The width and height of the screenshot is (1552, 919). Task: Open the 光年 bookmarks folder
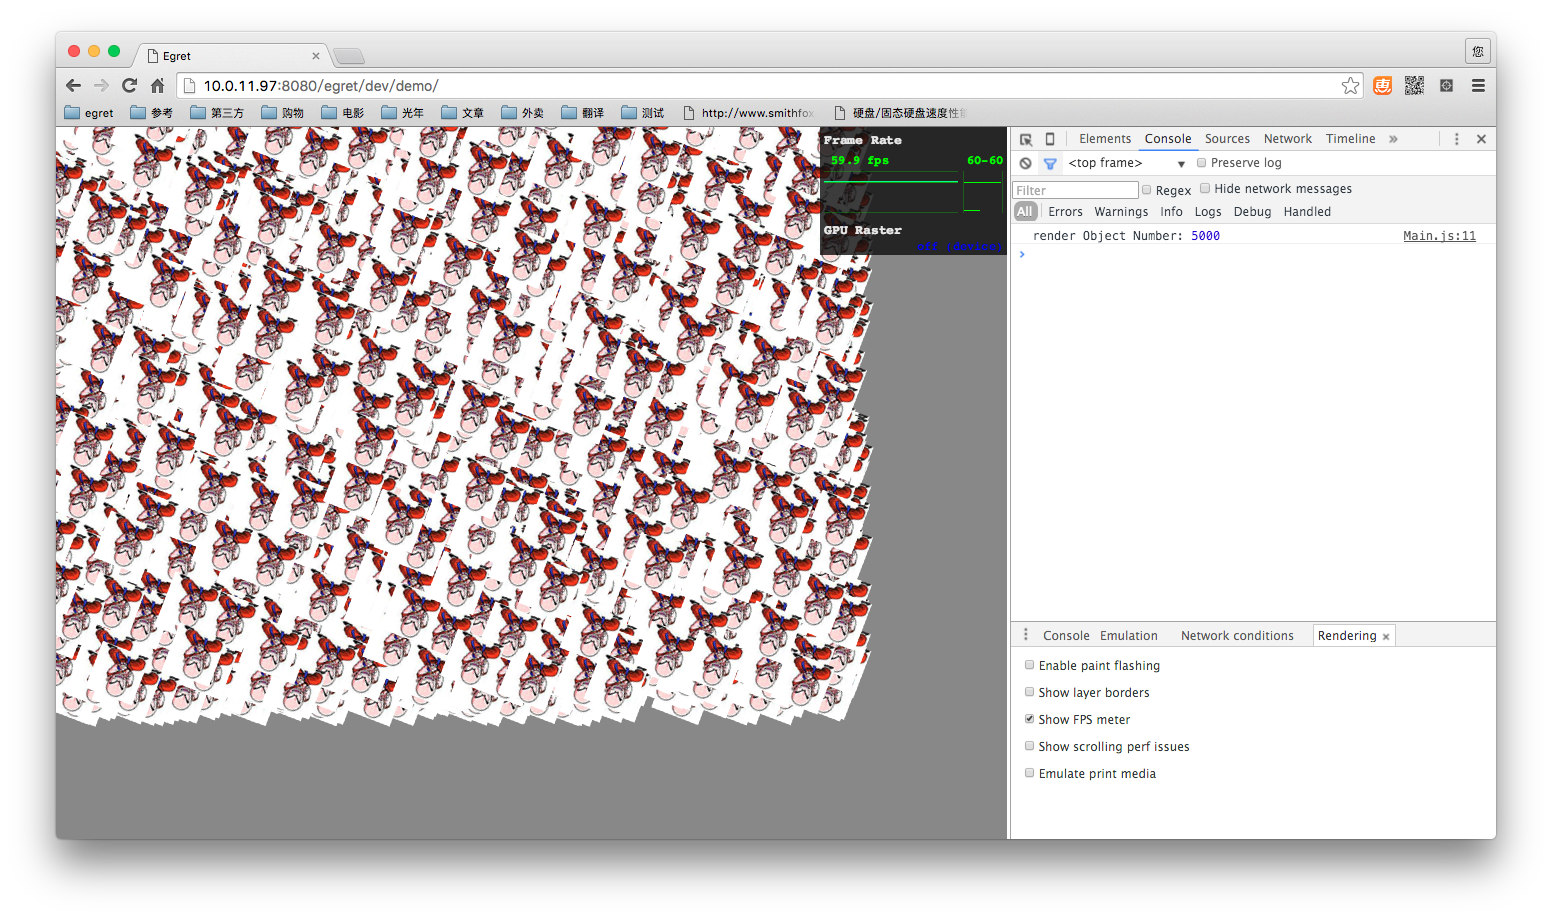(403, 113)
